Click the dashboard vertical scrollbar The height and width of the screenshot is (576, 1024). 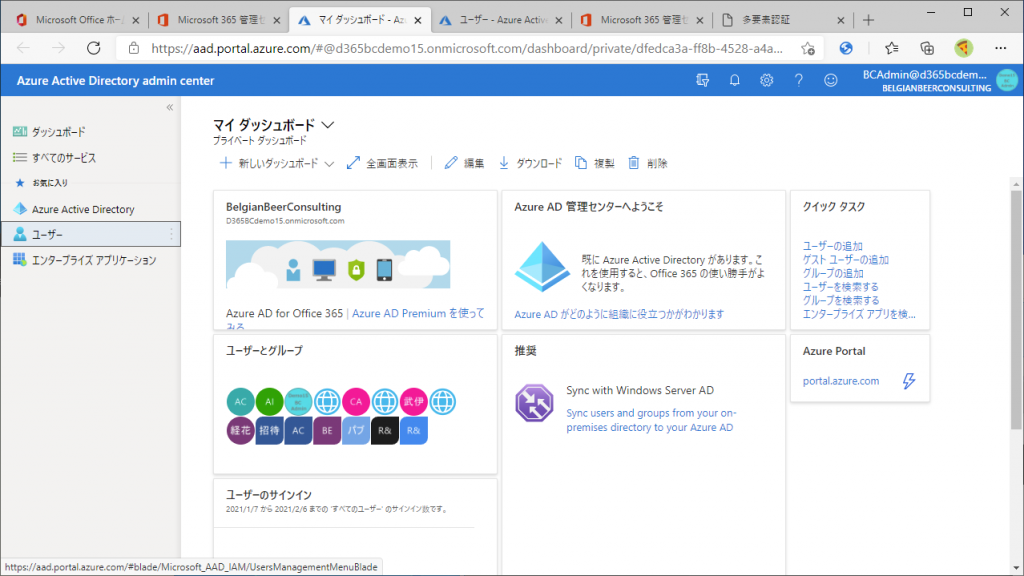1016,310
